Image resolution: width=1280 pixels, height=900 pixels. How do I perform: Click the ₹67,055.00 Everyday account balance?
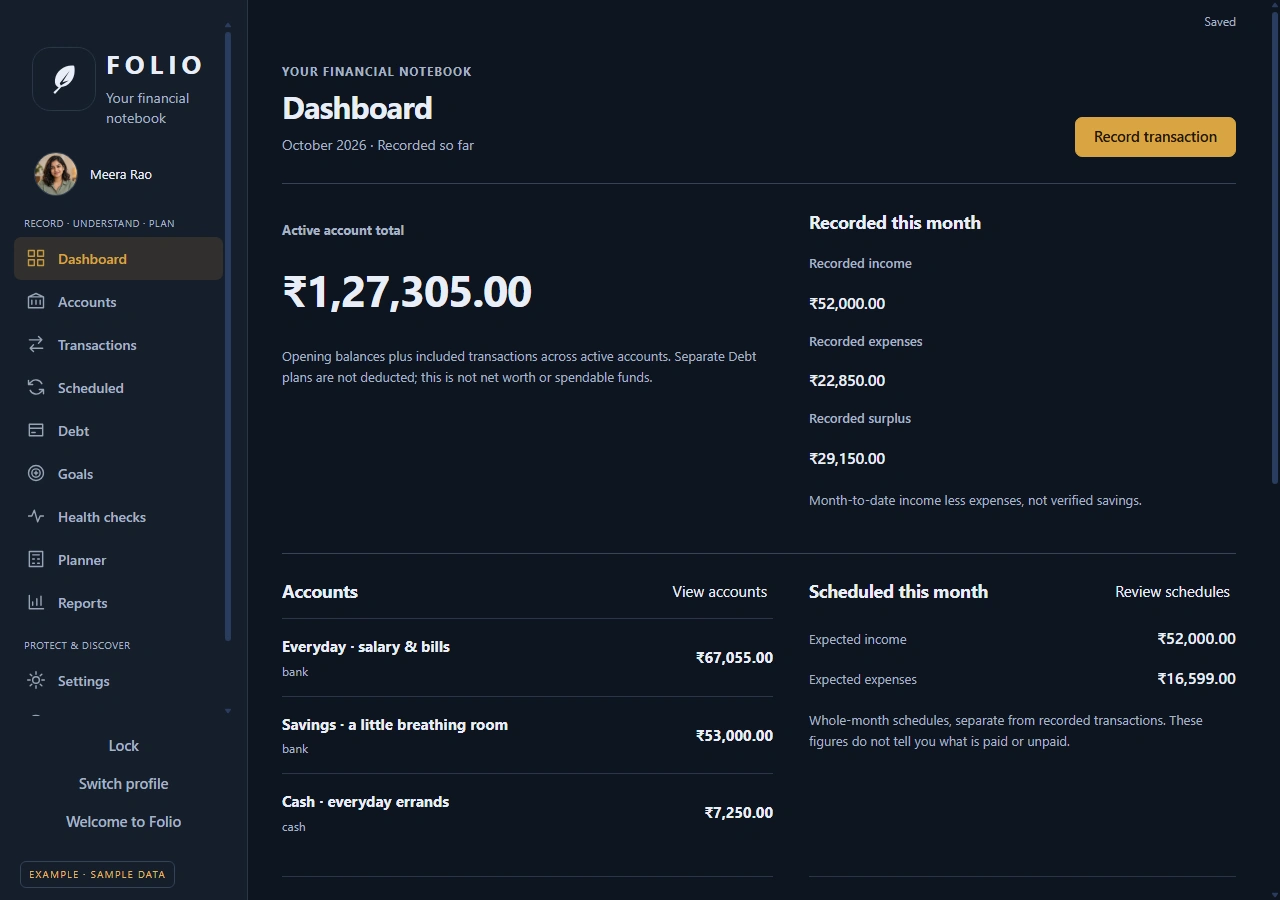click(734, 658)
